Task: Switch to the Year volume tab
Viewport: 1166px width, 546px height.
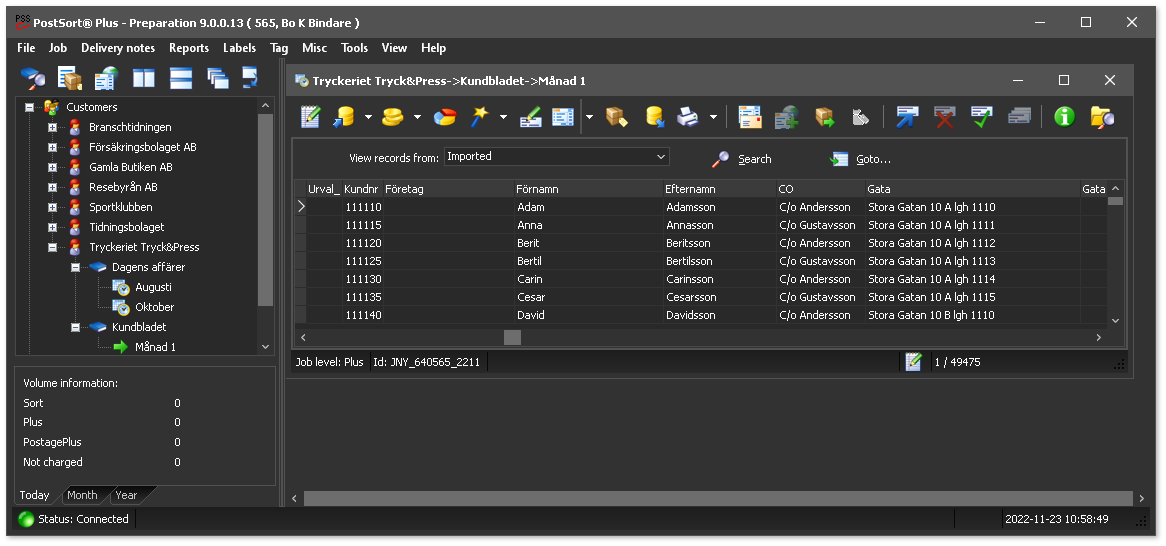Action: click(126, 495)
